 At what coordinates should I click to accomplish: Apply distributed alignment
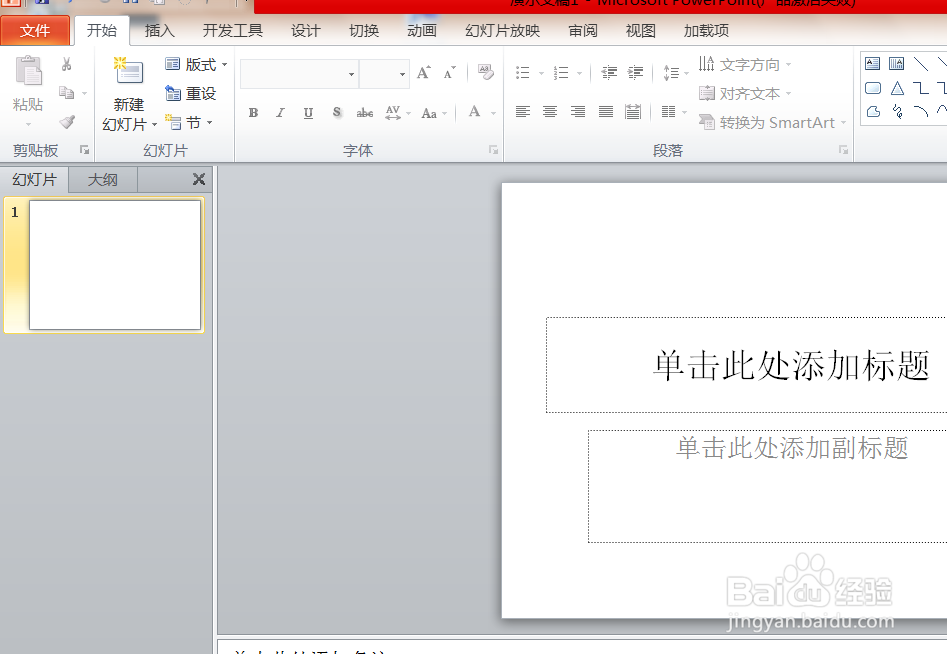point(633,112)
